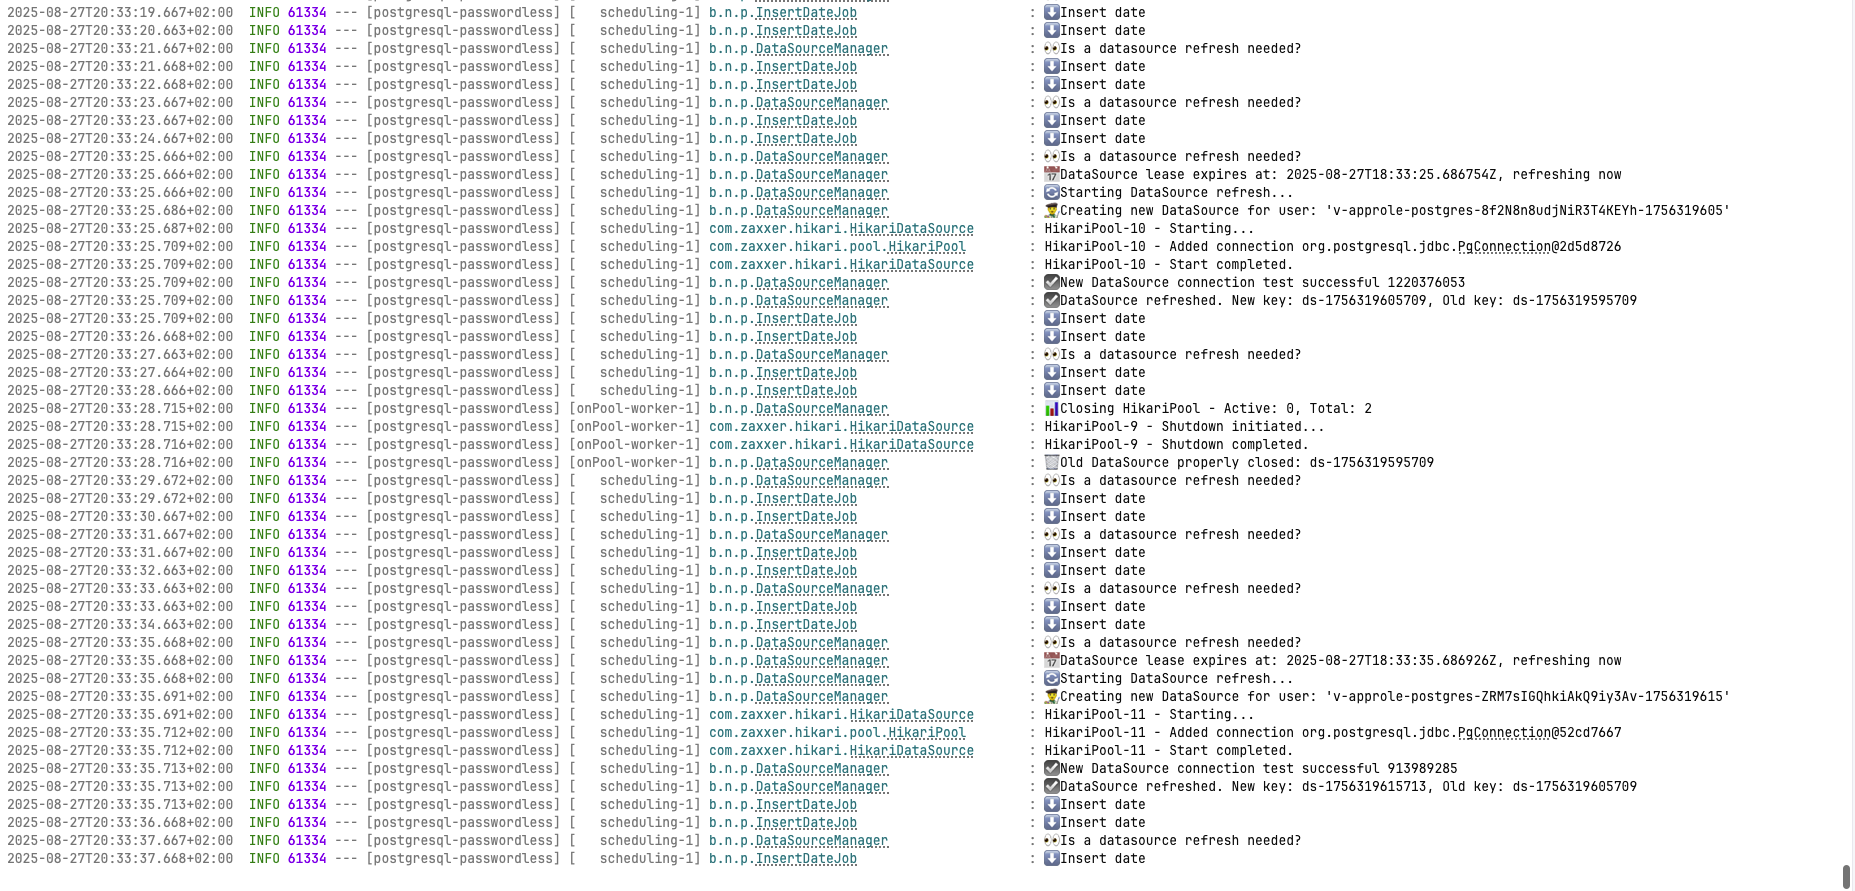Viewport: 1855px width, 891px height.
Task: Click eyes icon on 20:33:21.667 refresh needed line
Action: (x=1051, y=48)
